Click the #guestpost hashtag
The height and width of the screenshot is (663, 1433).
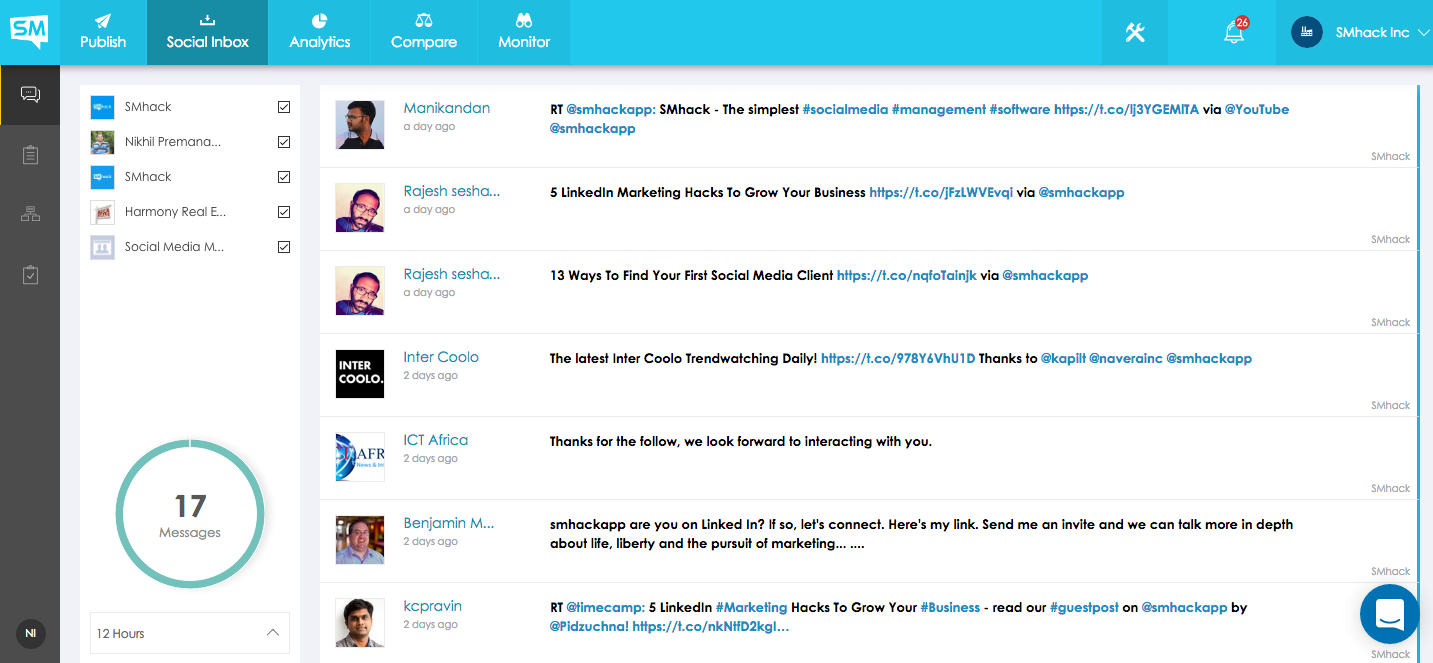tap(1084, 607)
